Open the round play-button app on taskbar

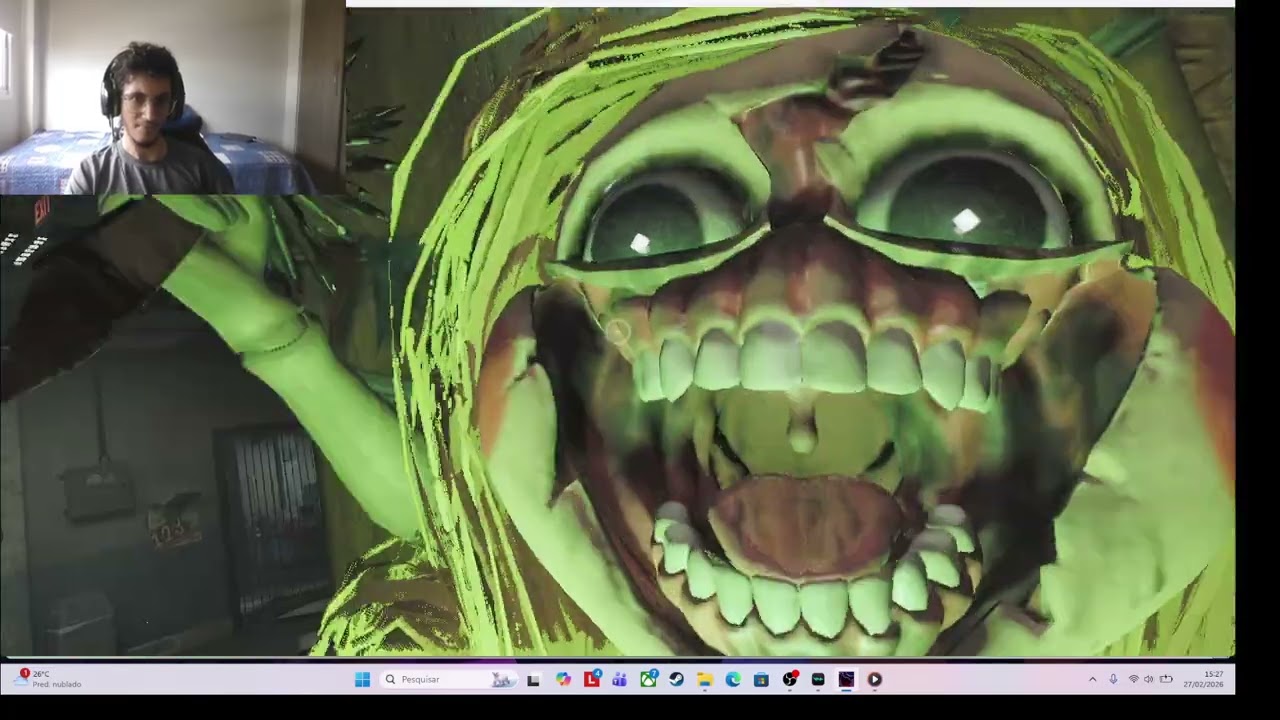(874, 679)
